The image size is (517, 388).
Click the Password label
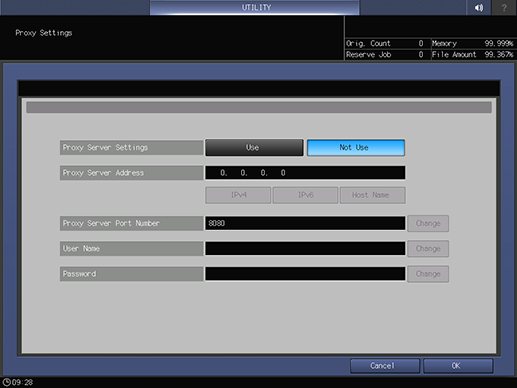pos(132,274)
